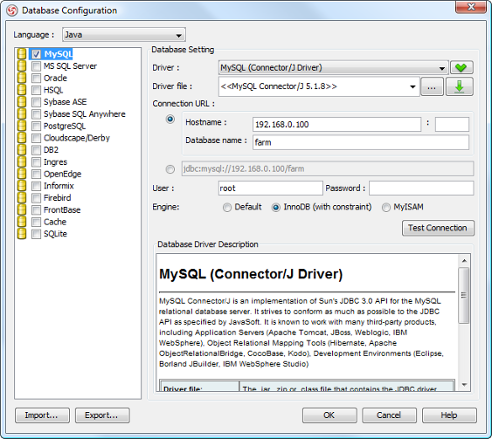Click the description scrollbar down arrow
Viewport: 492px width, 439px height.
tap(464, 385)
